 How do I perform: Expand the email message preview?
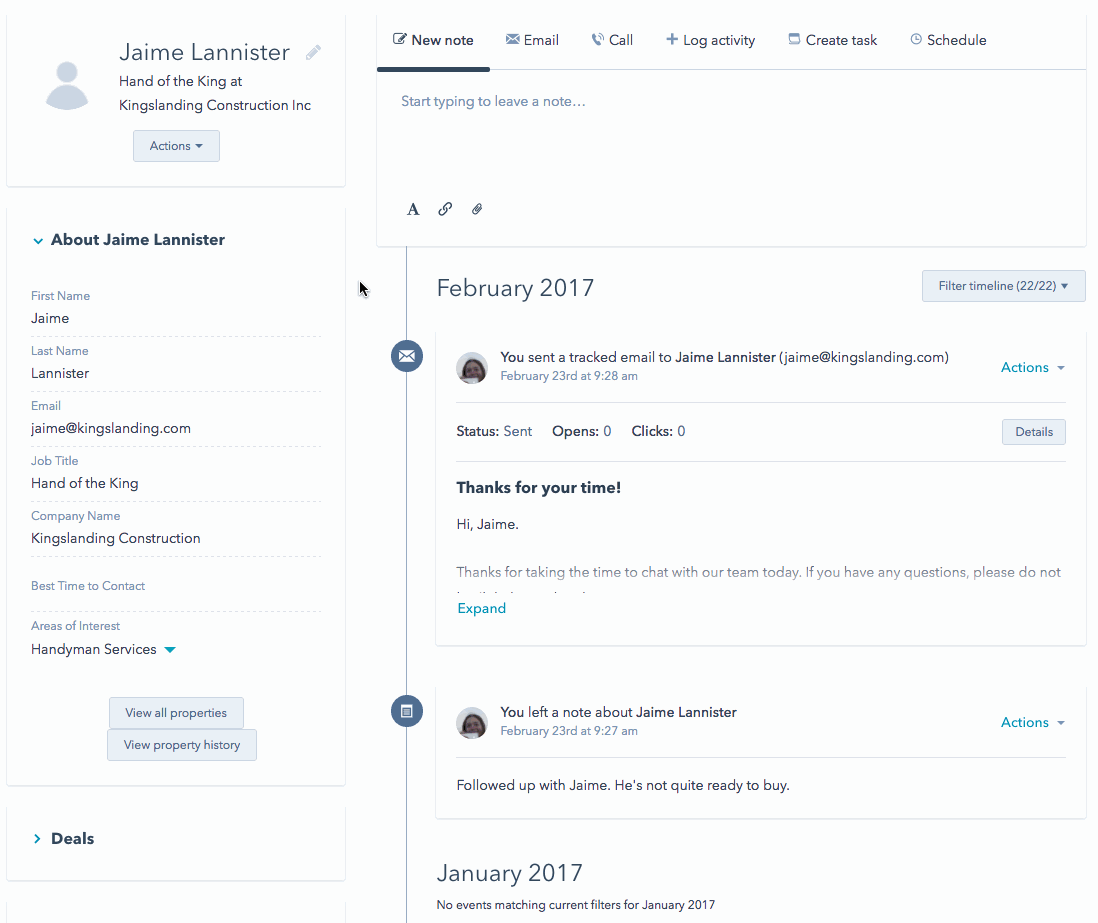point(481,608)
